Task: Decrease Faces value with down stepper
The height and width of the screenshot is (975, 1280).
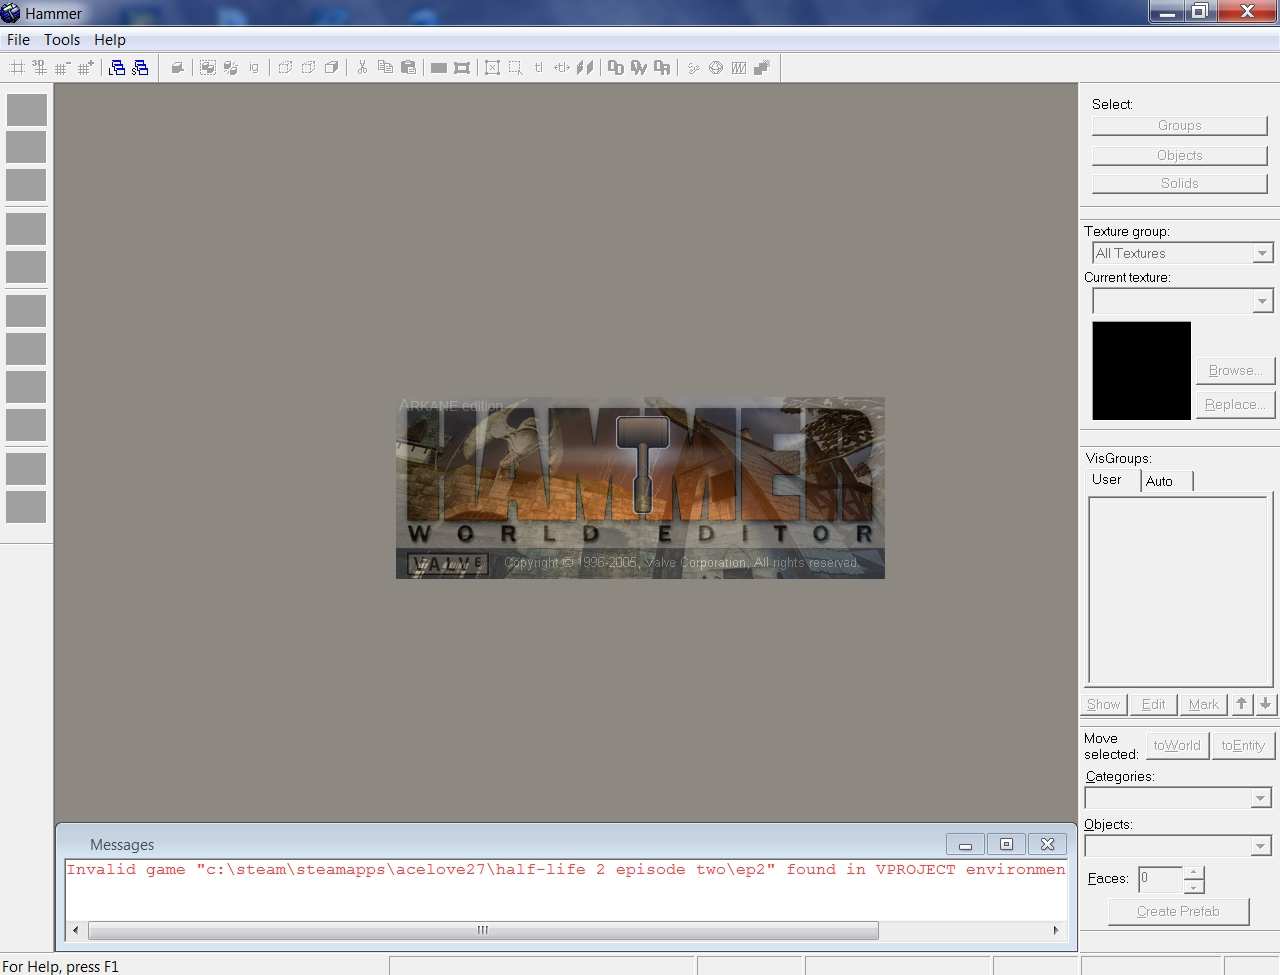Action: (x=1193, y=887)
